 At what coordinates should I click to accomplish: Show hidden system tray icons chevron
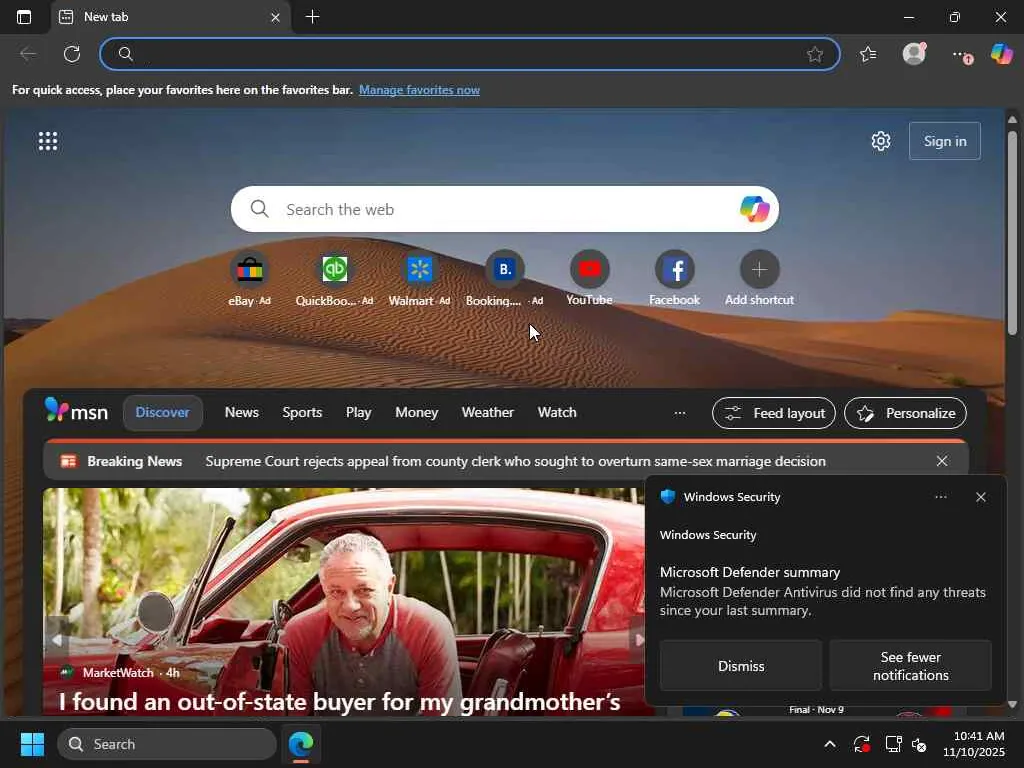[x=829, y=744]
